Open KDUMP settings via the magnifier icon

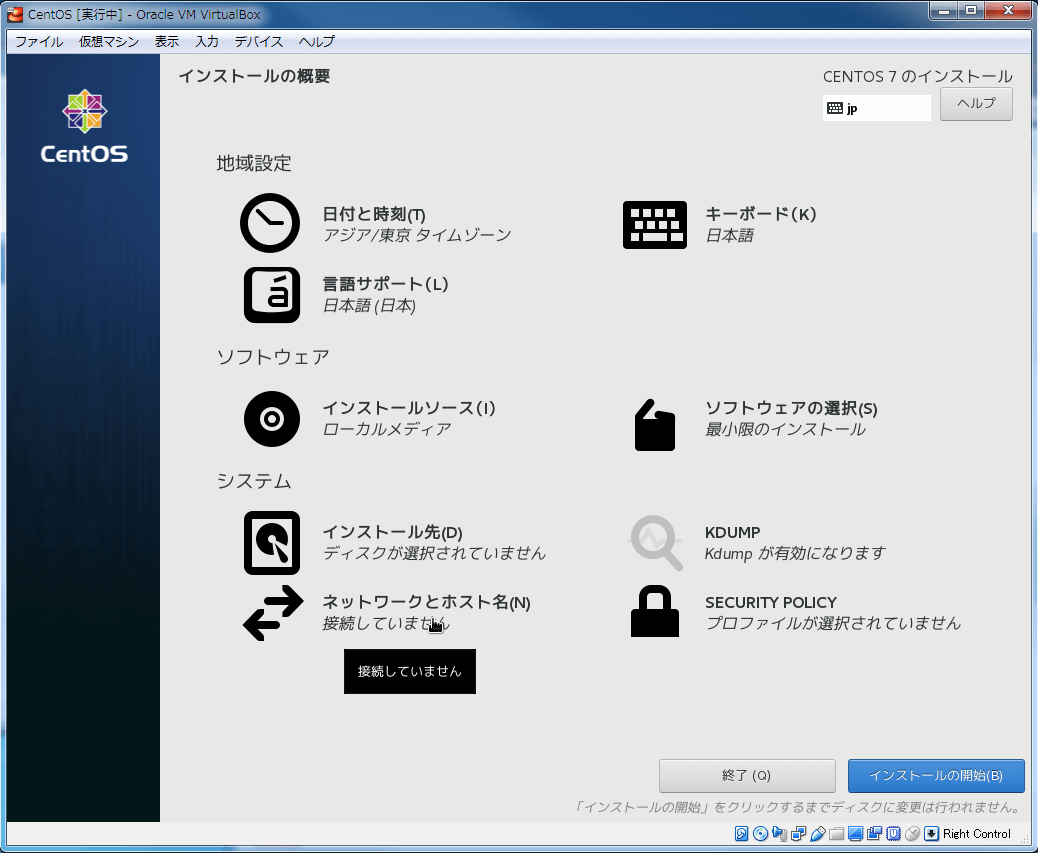click(655, 542)
